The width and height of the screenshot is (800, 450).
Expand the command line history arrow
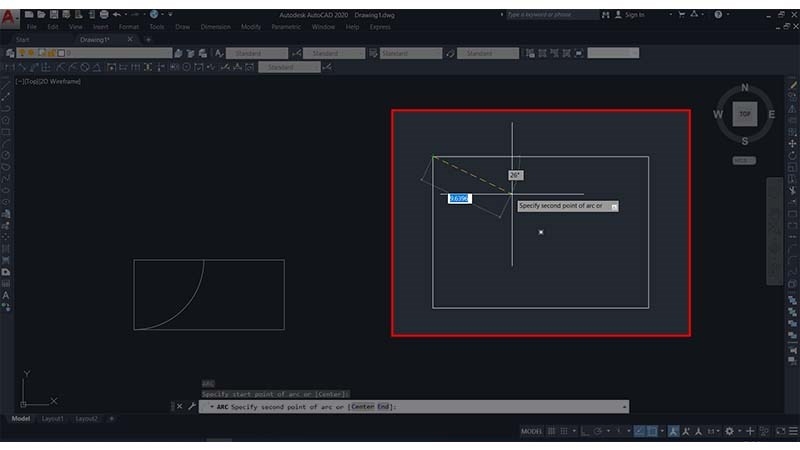point(624,407)
